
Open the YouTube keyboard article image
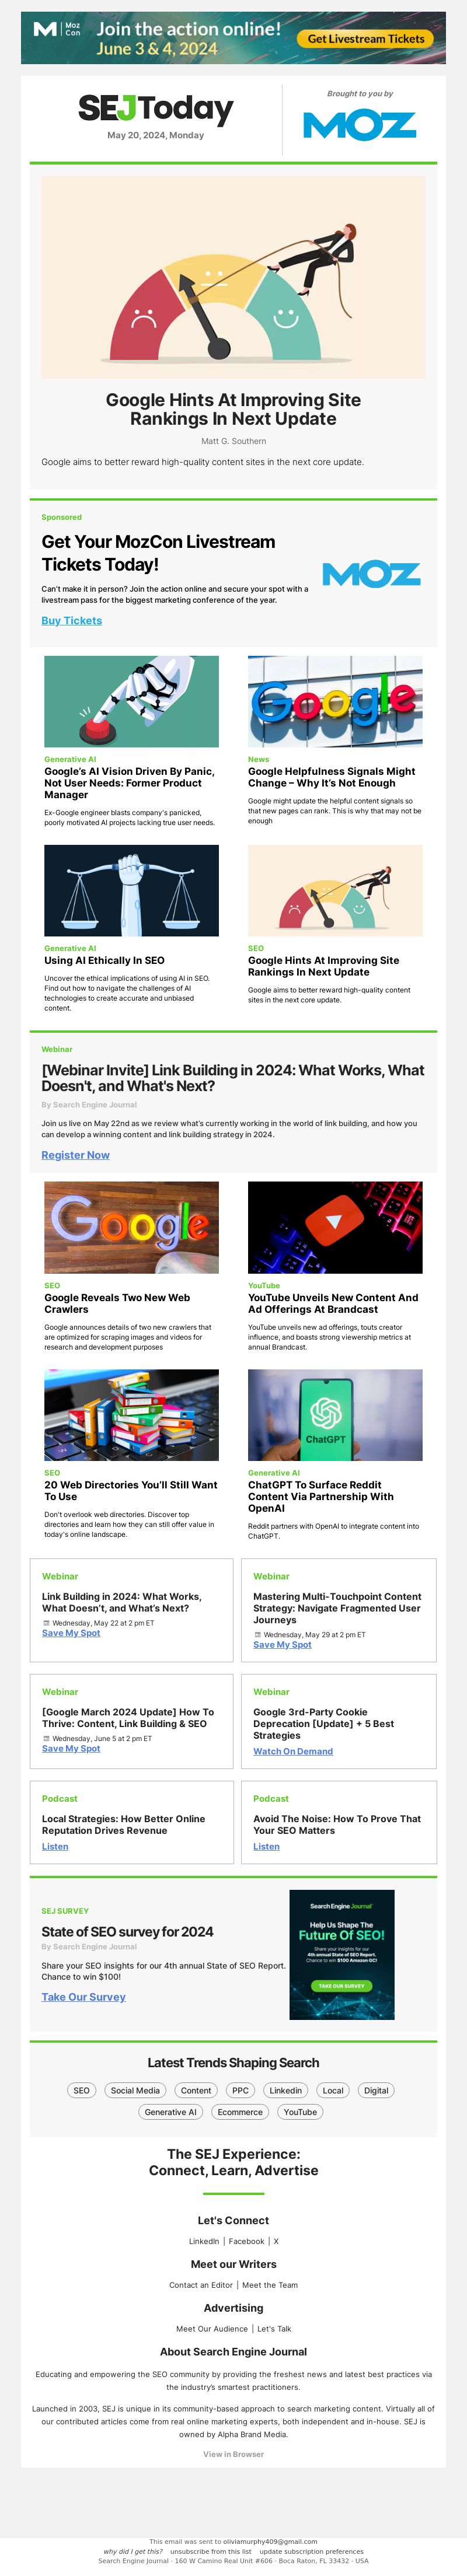[x=335, y=1227]
